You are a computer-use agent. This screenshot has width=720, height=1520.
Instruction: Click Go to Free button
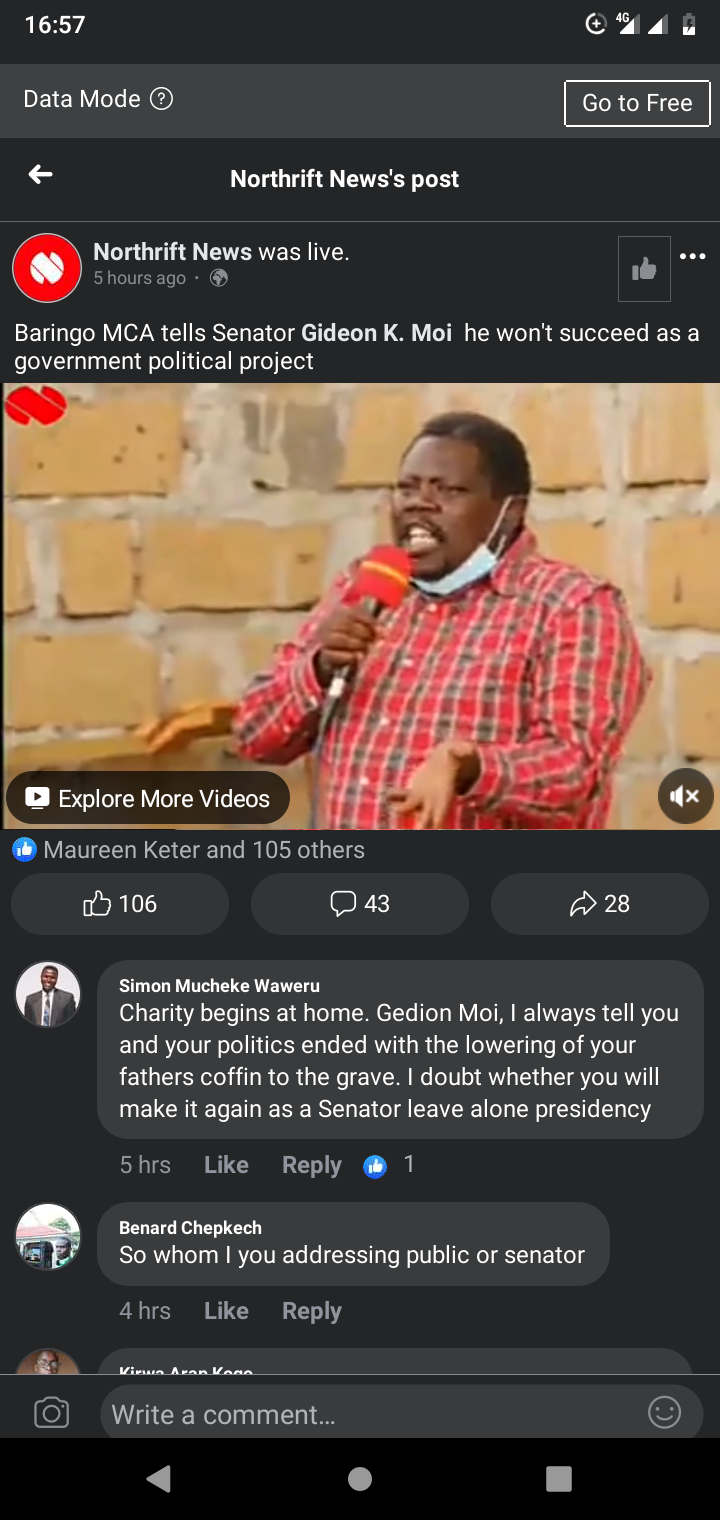[x=637, y=103]
